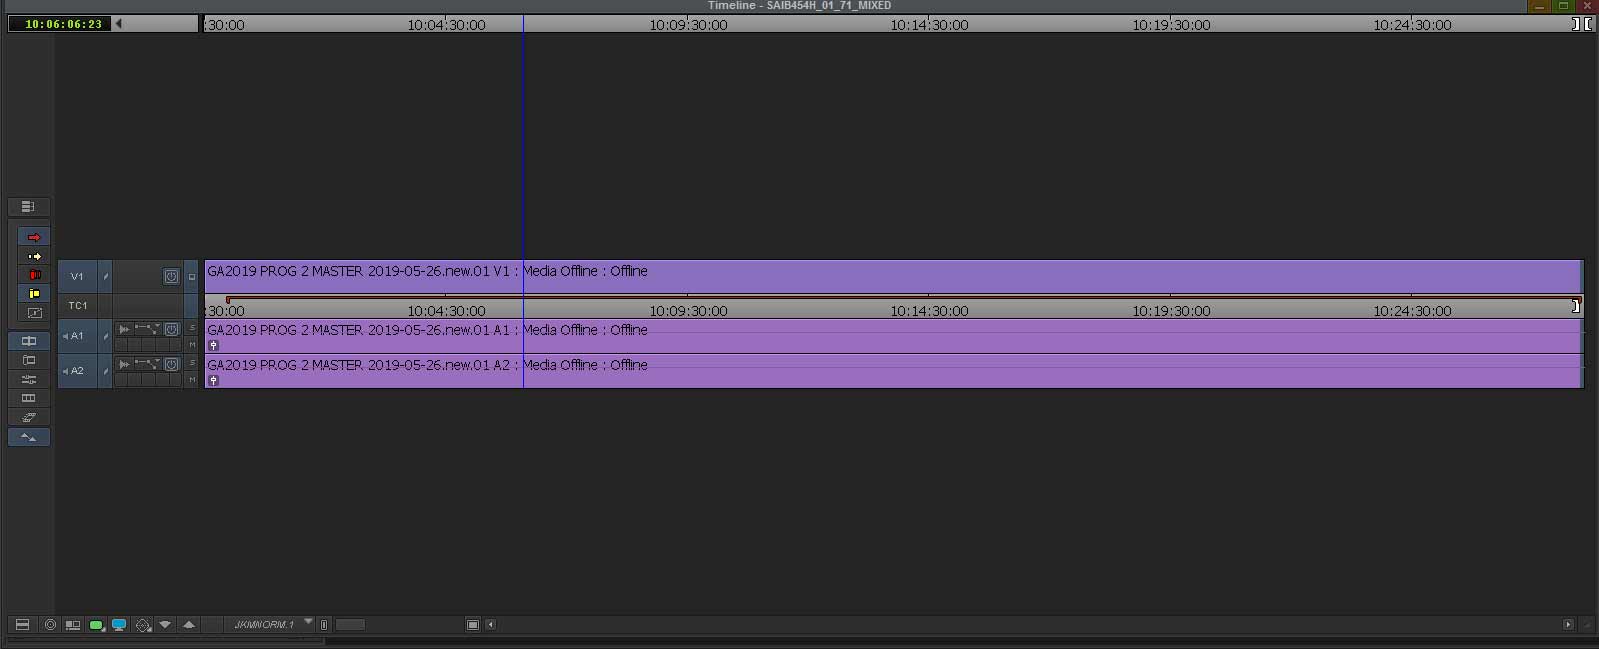1599x649 pixels.
Task: Click the horizontal scrollbar left arrow
Action: point(490,625)
